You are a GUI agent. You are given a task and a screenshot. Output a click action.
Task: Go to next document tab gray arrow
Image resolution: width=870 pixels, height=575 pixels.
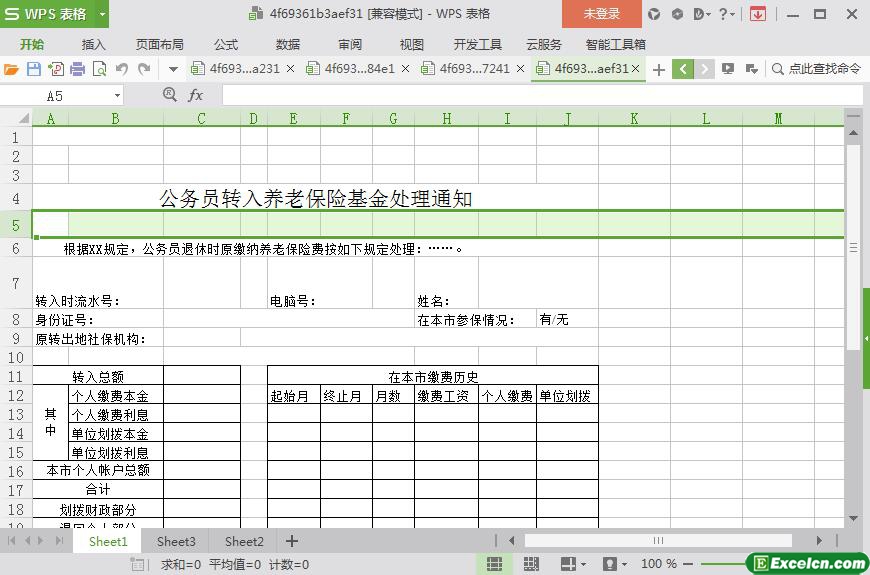coord(704,69)
